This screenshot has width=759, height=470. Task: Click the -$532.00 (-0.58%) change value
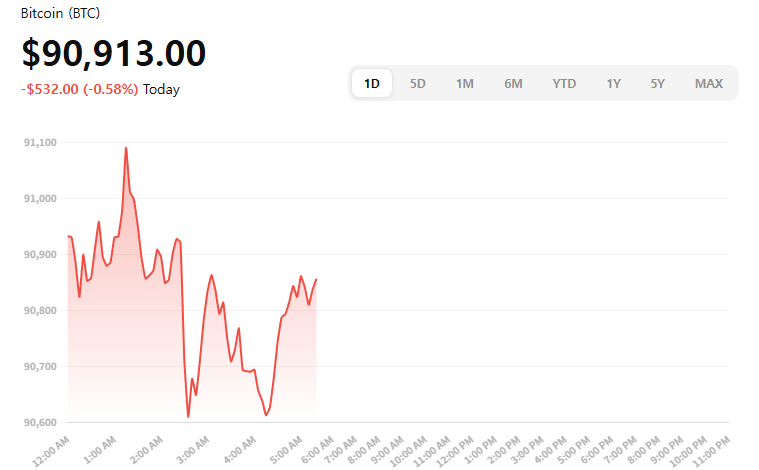(79, 89)
